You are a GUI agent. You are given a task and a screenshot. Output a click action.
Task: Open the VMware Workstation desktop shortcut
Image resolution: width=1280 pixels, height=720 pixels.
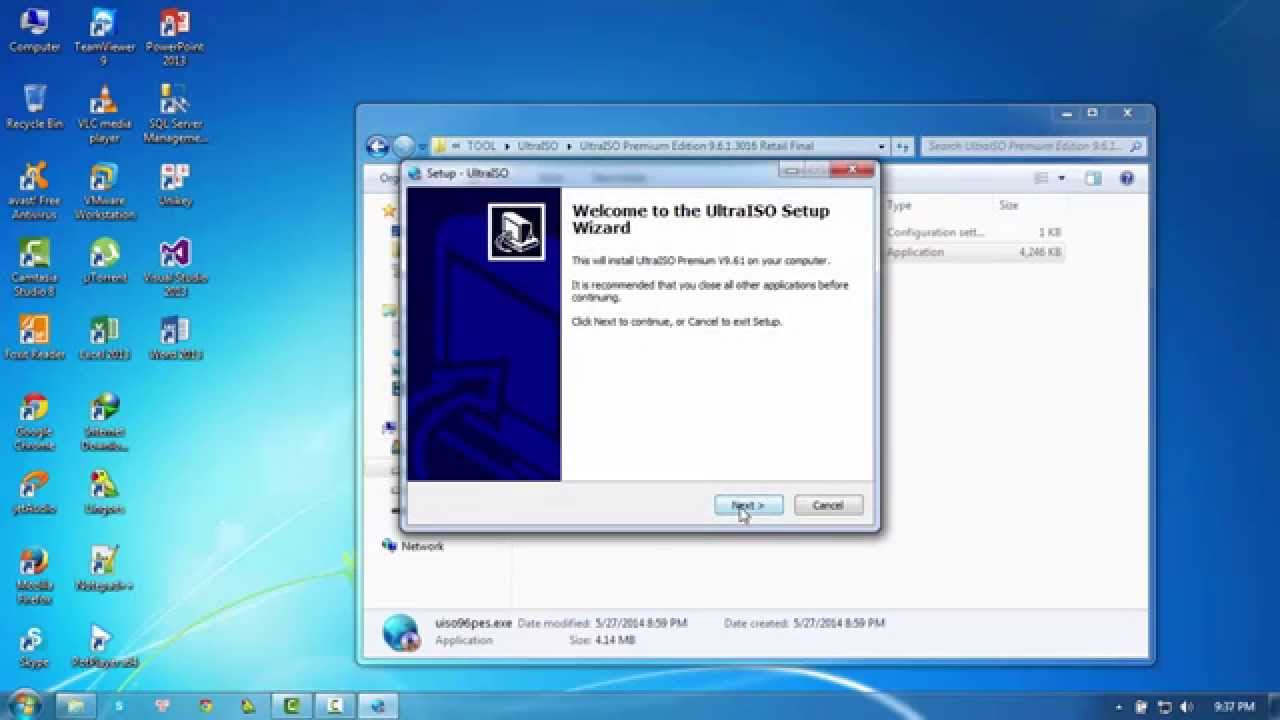tap(104, 190)
